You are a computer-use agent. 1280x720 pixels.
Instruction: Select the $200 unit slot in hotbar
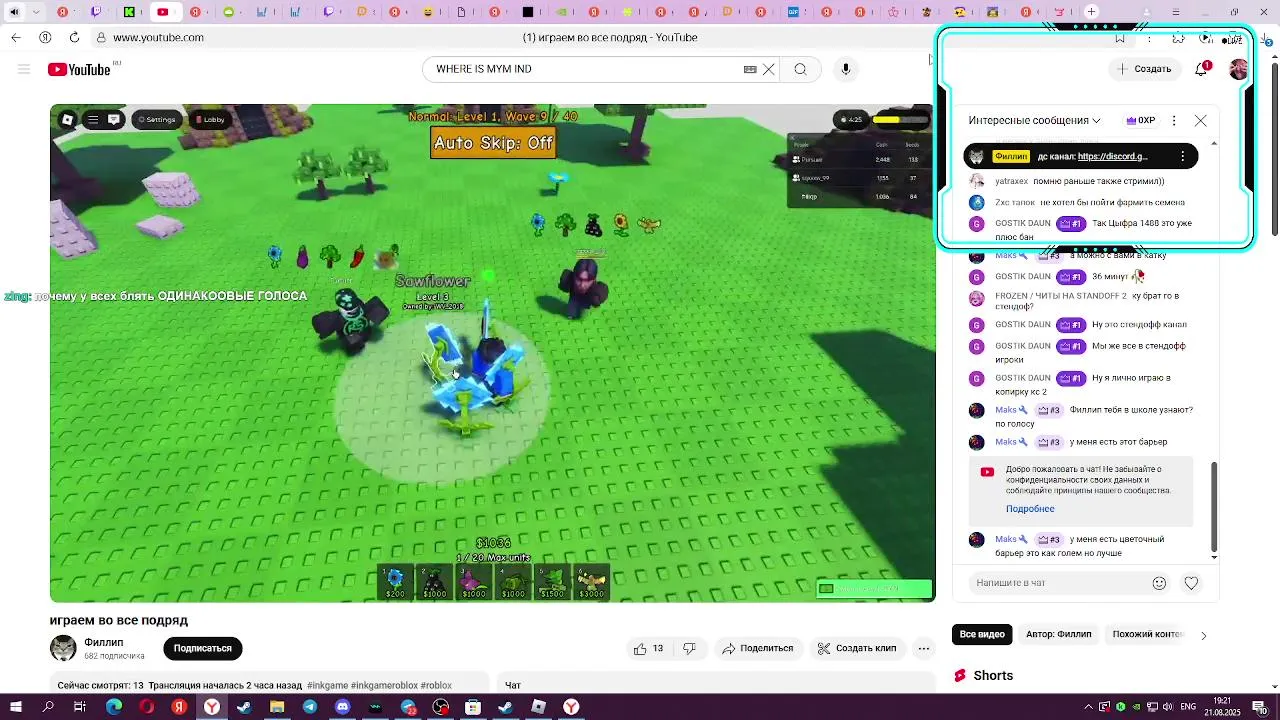pyautogui.click(x=395, y=582)
